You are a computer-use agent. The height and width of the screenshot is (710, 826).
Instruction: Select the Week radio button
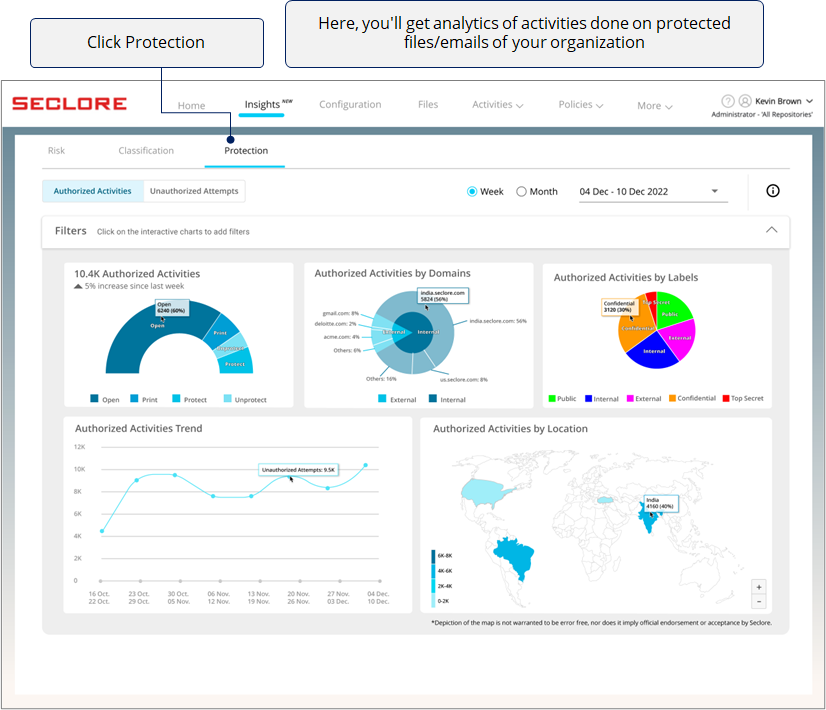coord(472,191)
